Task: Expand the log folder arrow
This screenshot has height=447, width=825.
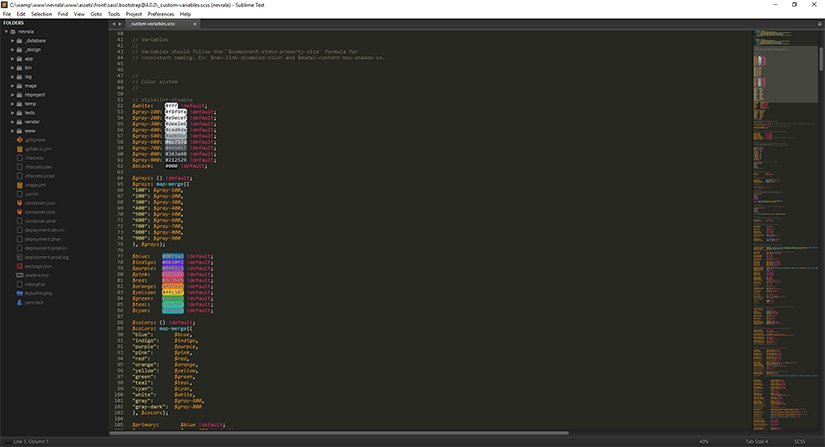Action: click(13, 77)
